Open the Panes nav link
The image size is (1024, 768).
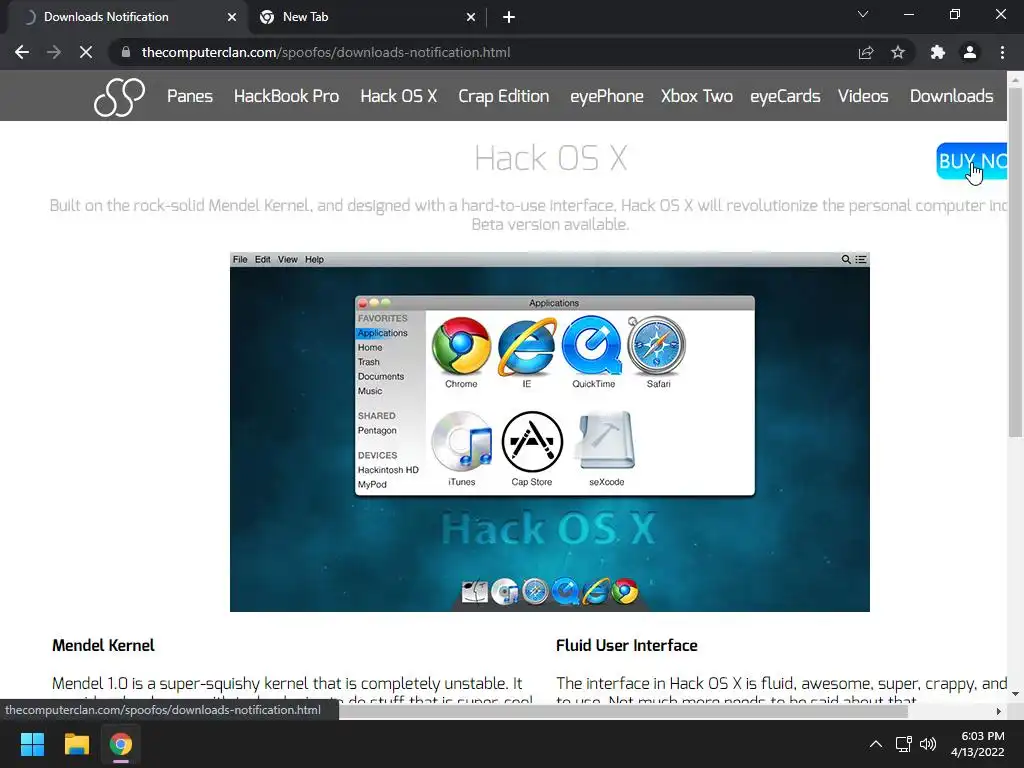(x=190, y=96)
